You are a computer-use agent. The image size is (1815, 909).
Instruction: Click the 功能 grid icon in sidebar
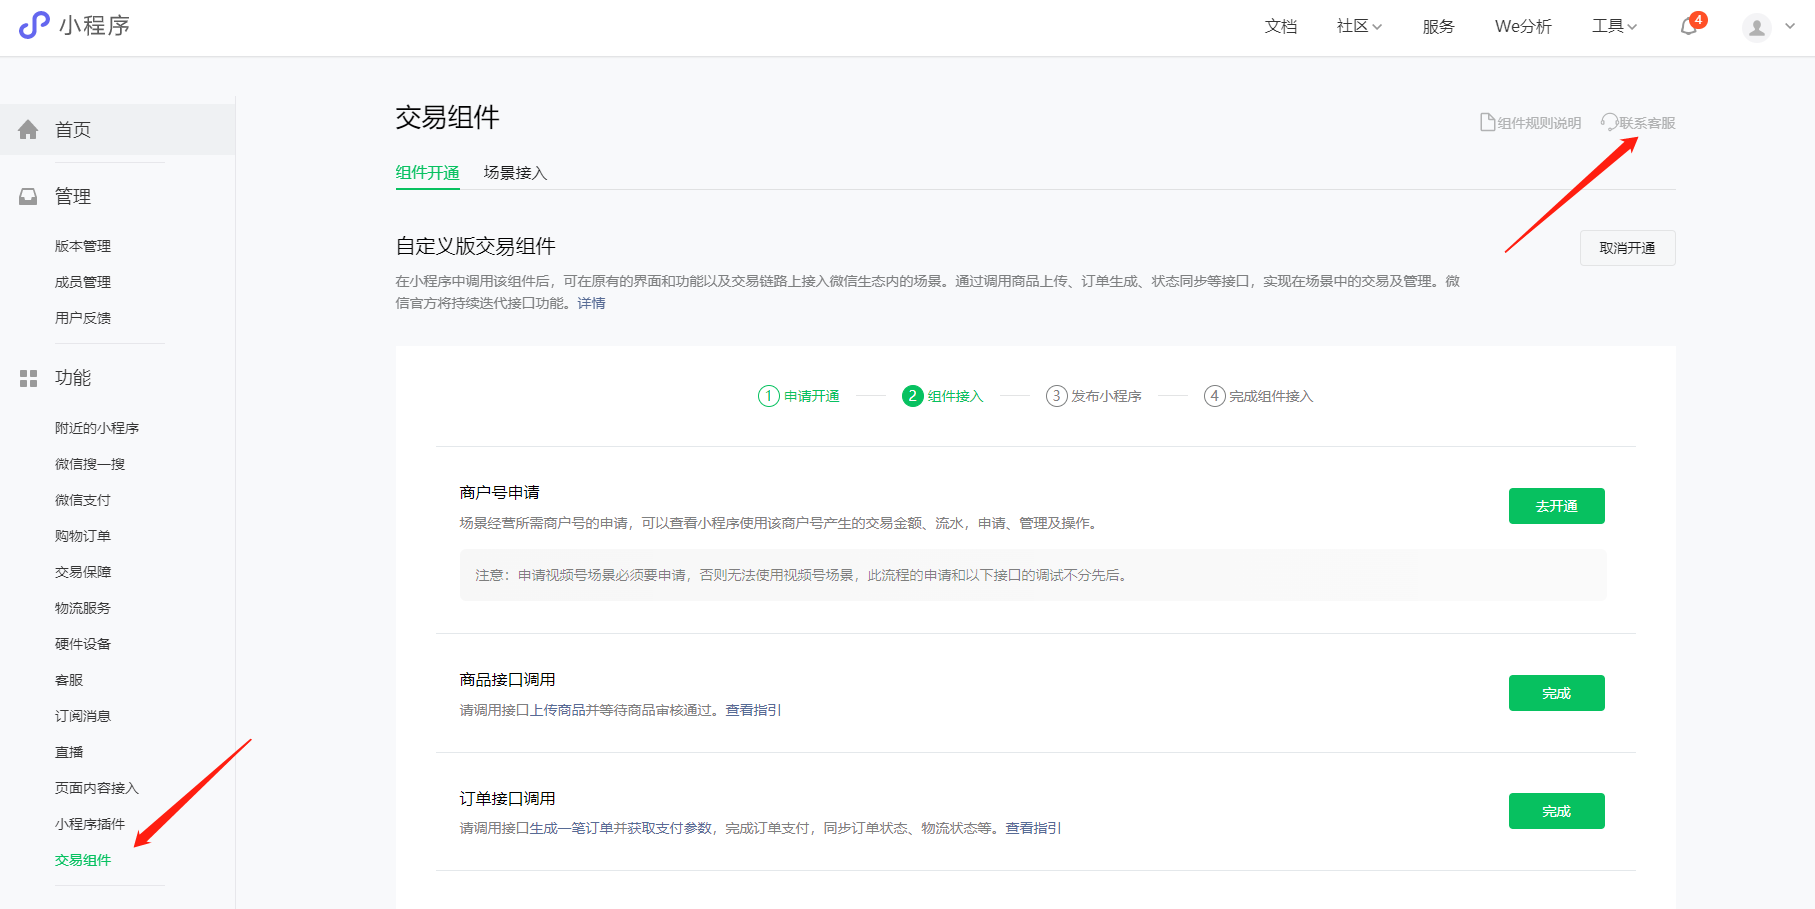tap(28, 378)
